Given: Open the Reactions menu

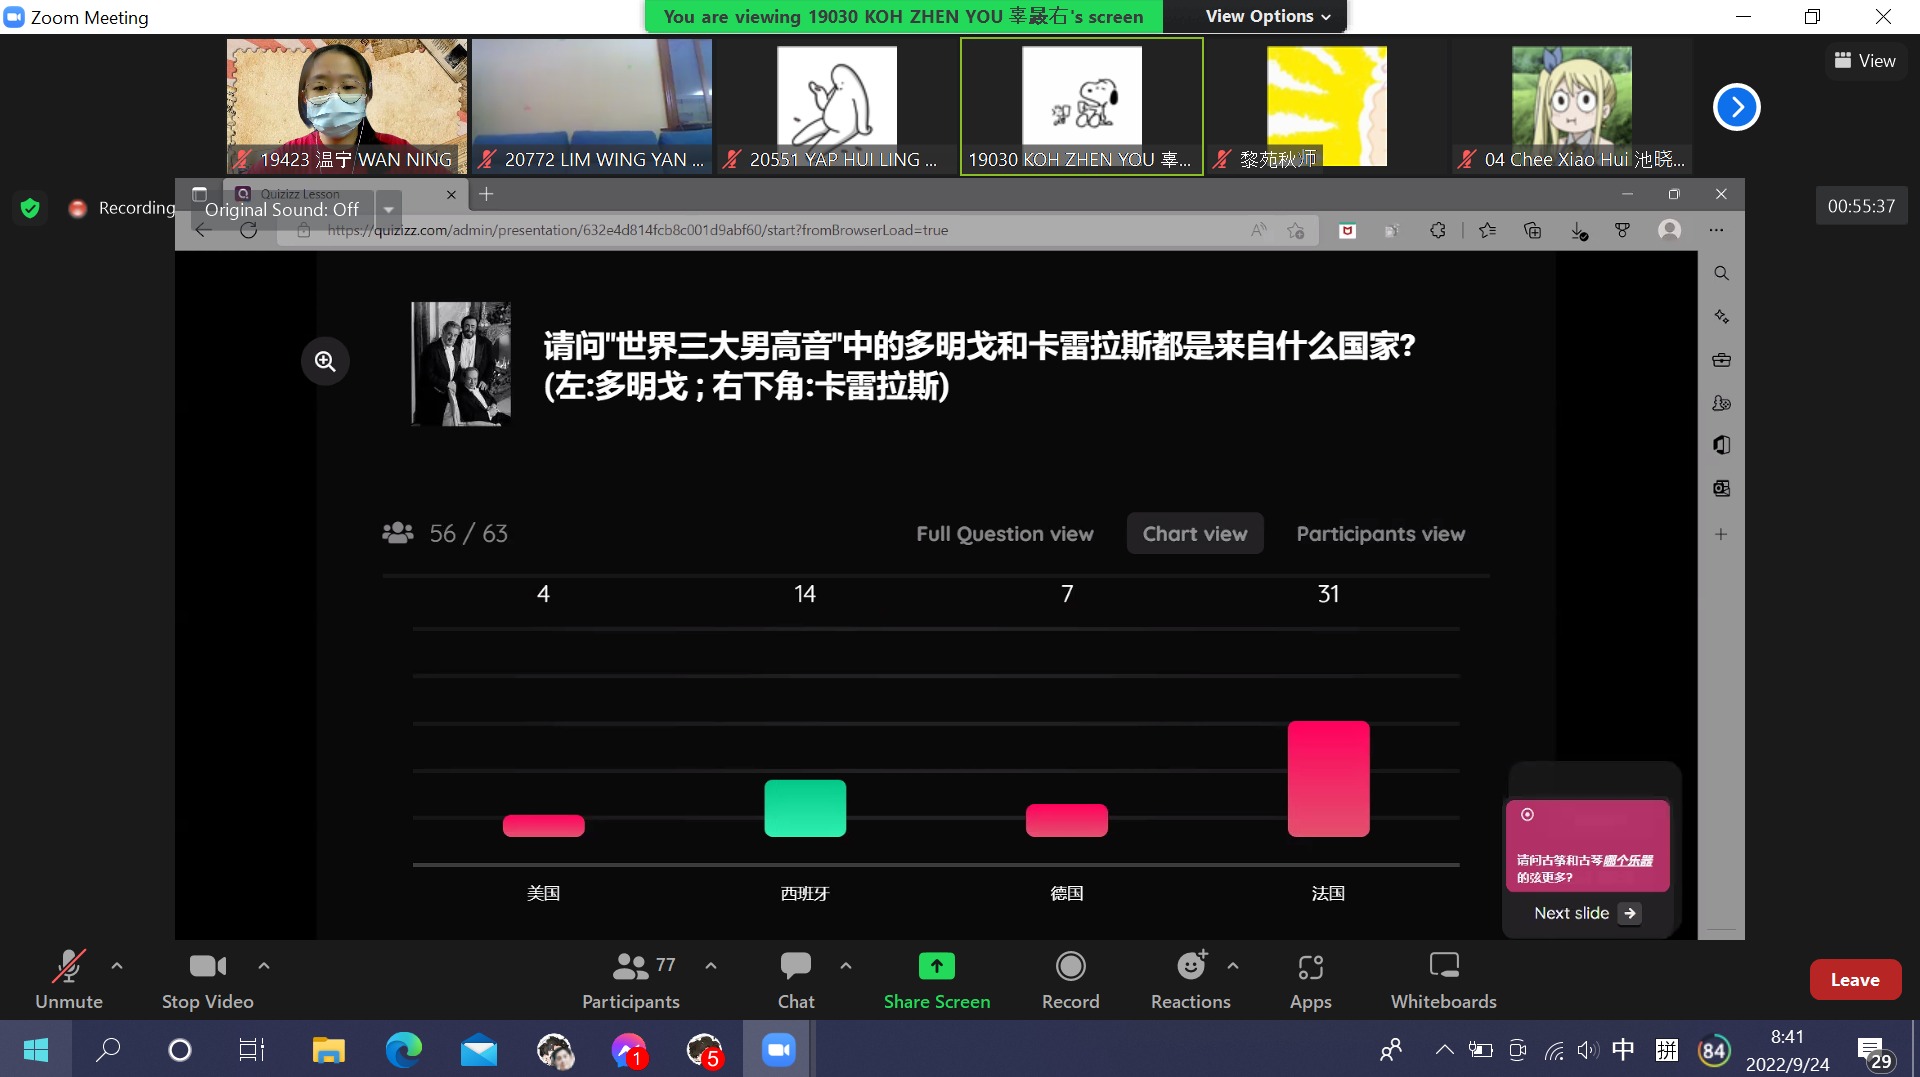Looking at the screenshot, I should 1191,979.
